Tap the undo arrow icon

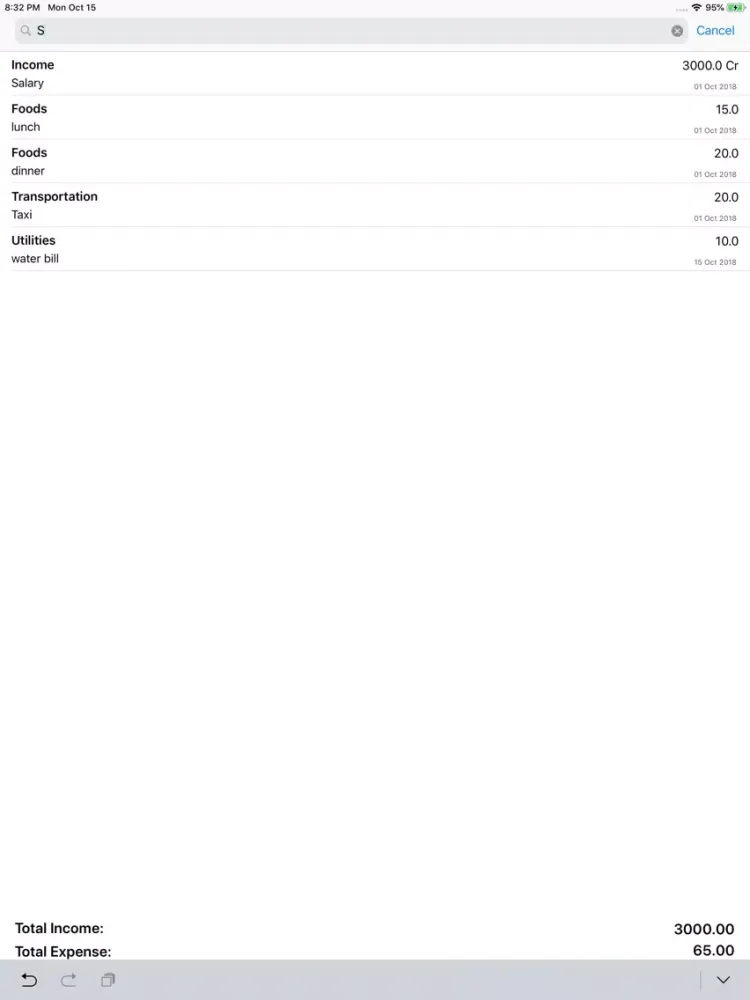[x=29, y=980]
